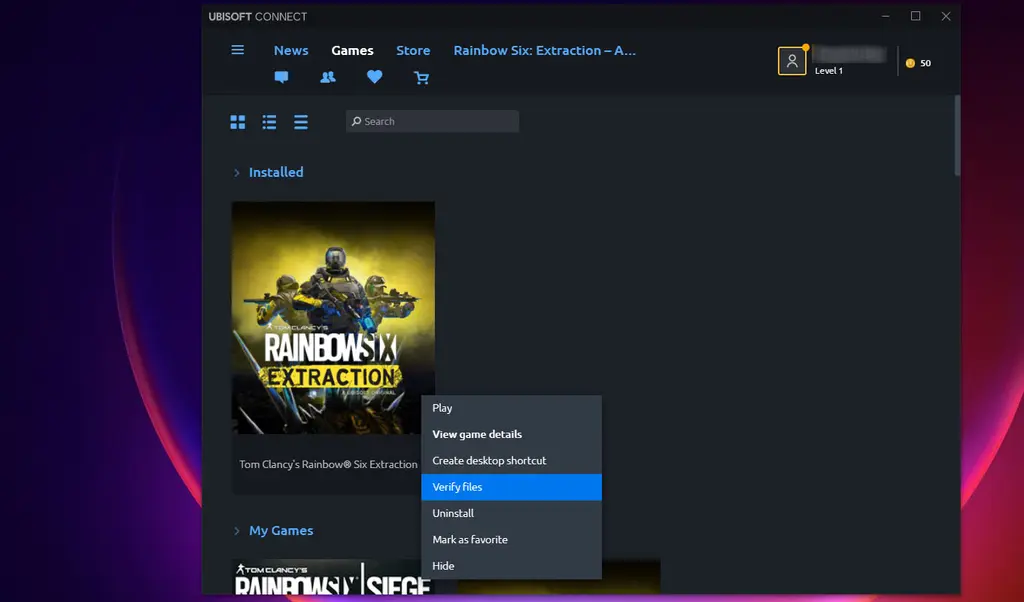
Task: Switch to detailed list view
Action: 269,122
